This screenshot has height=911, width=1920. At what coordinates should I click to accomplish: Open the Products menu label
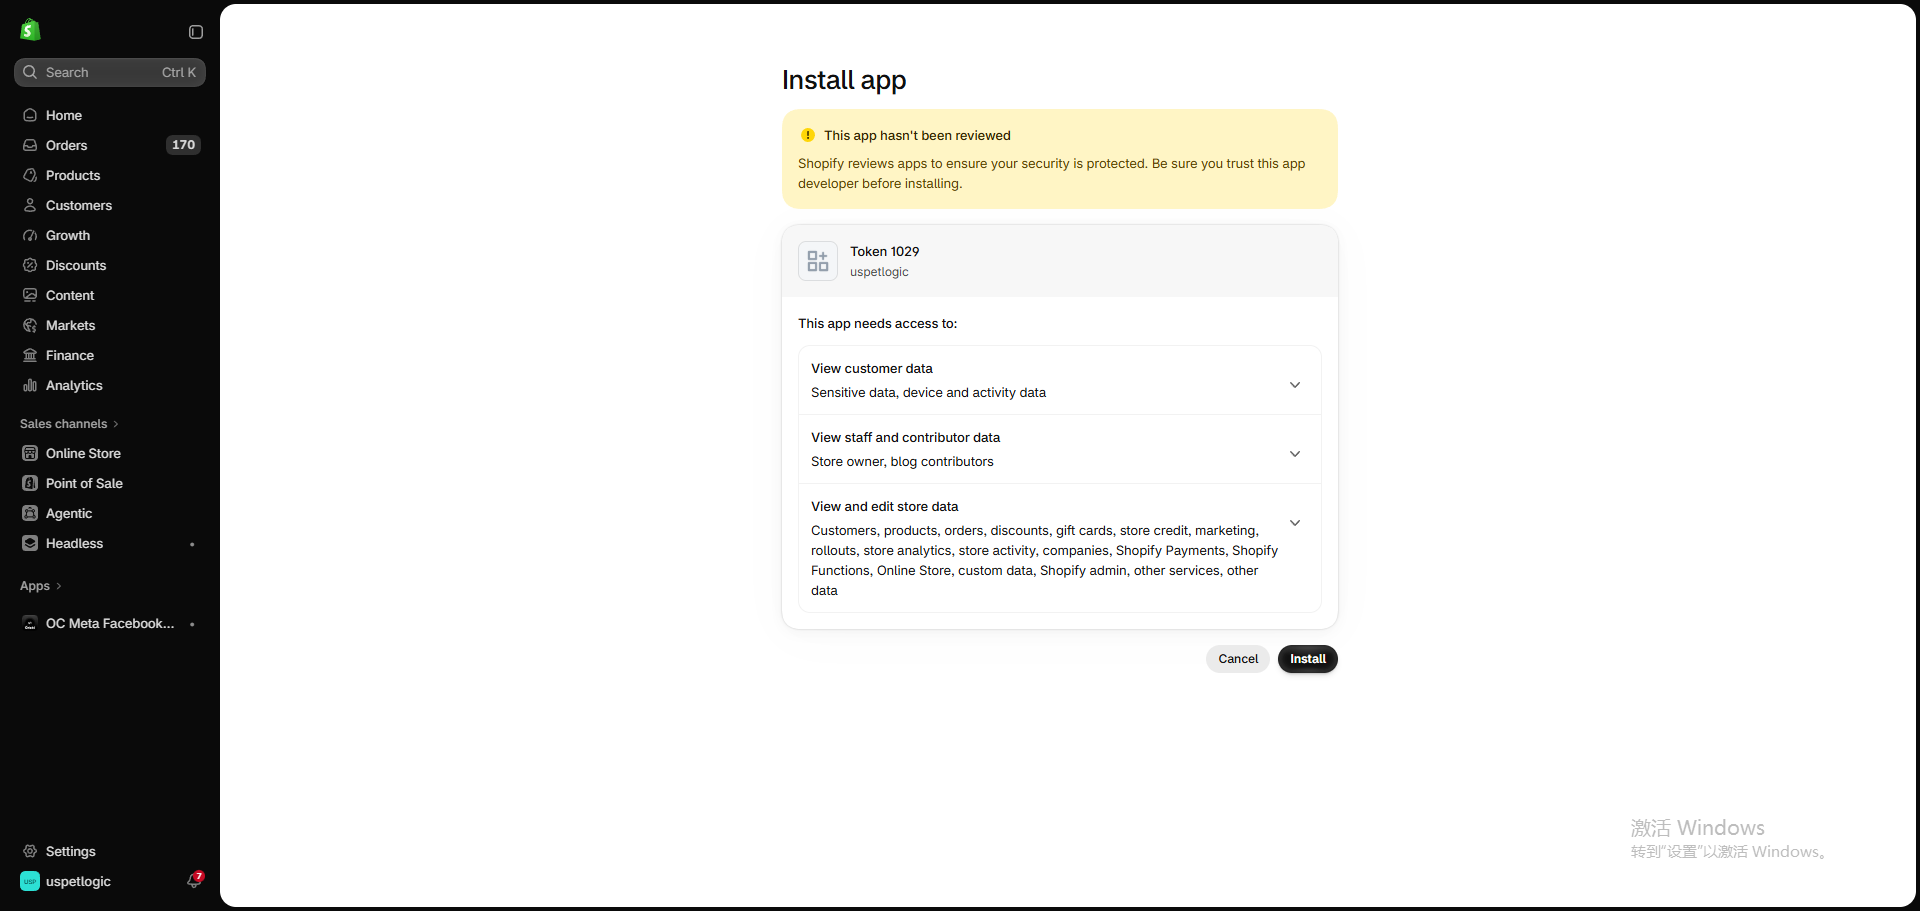[73, 175]
